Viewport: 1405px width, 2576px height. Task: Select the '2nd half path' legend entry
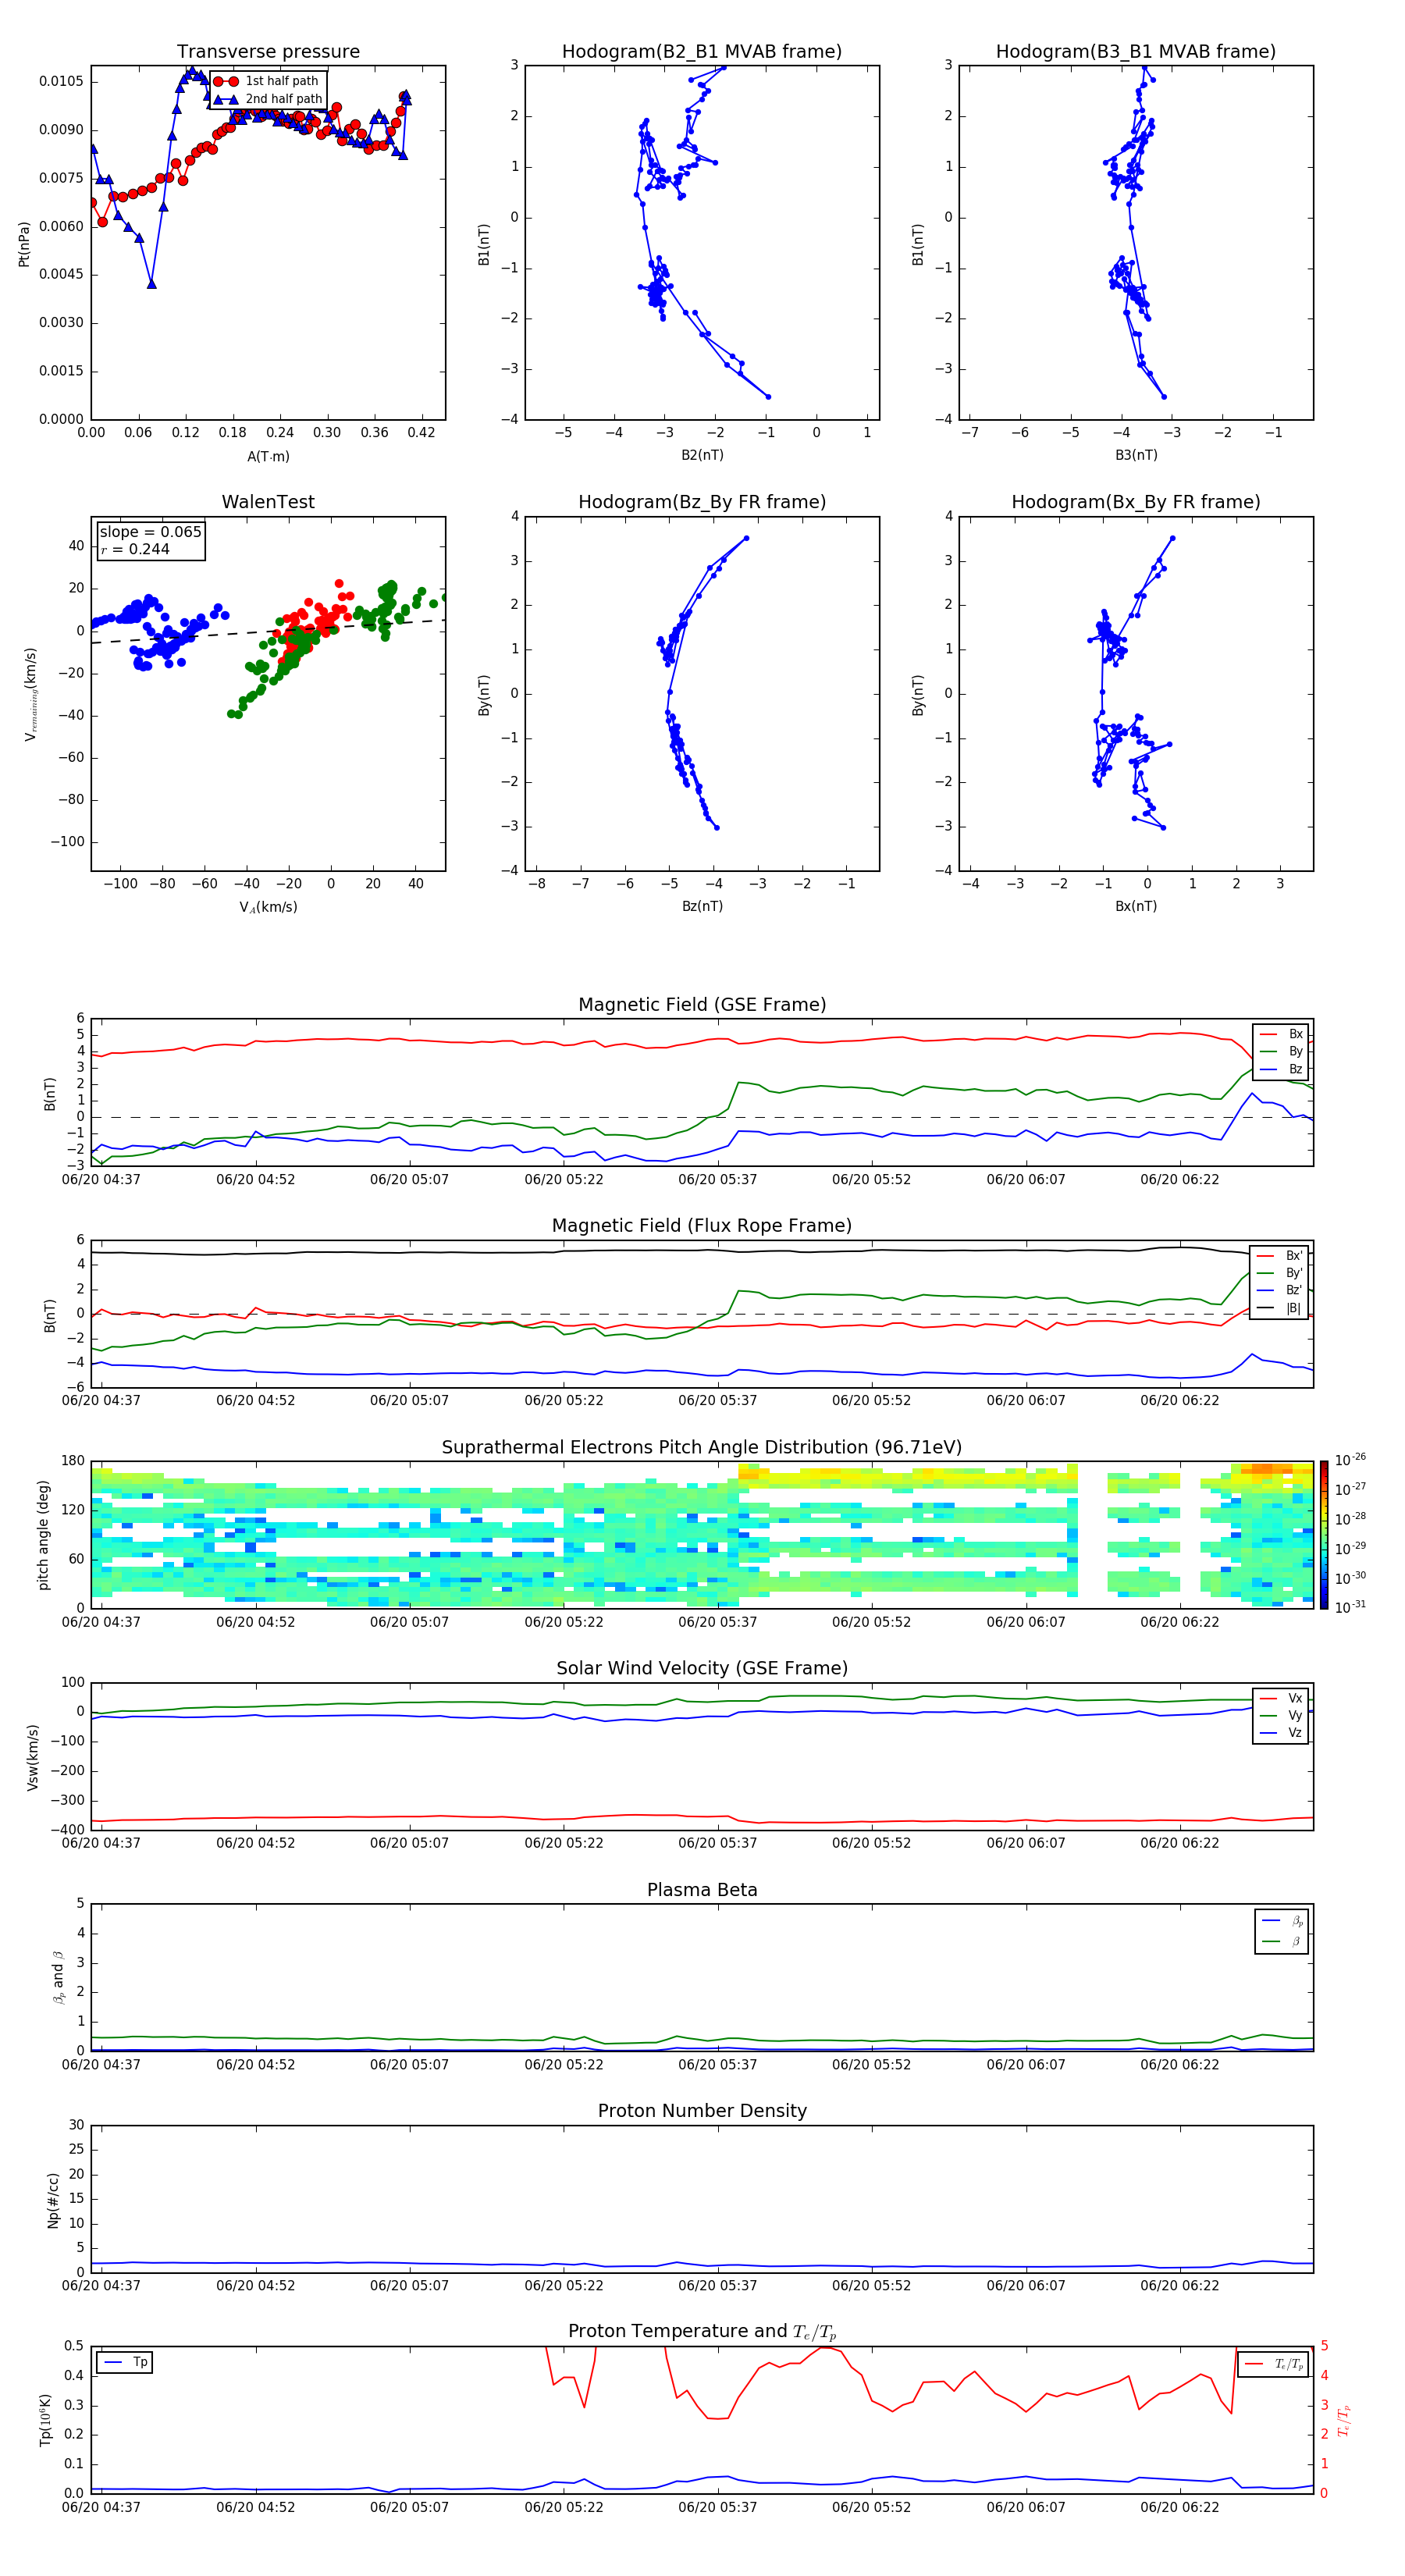[x=267, y=99]
